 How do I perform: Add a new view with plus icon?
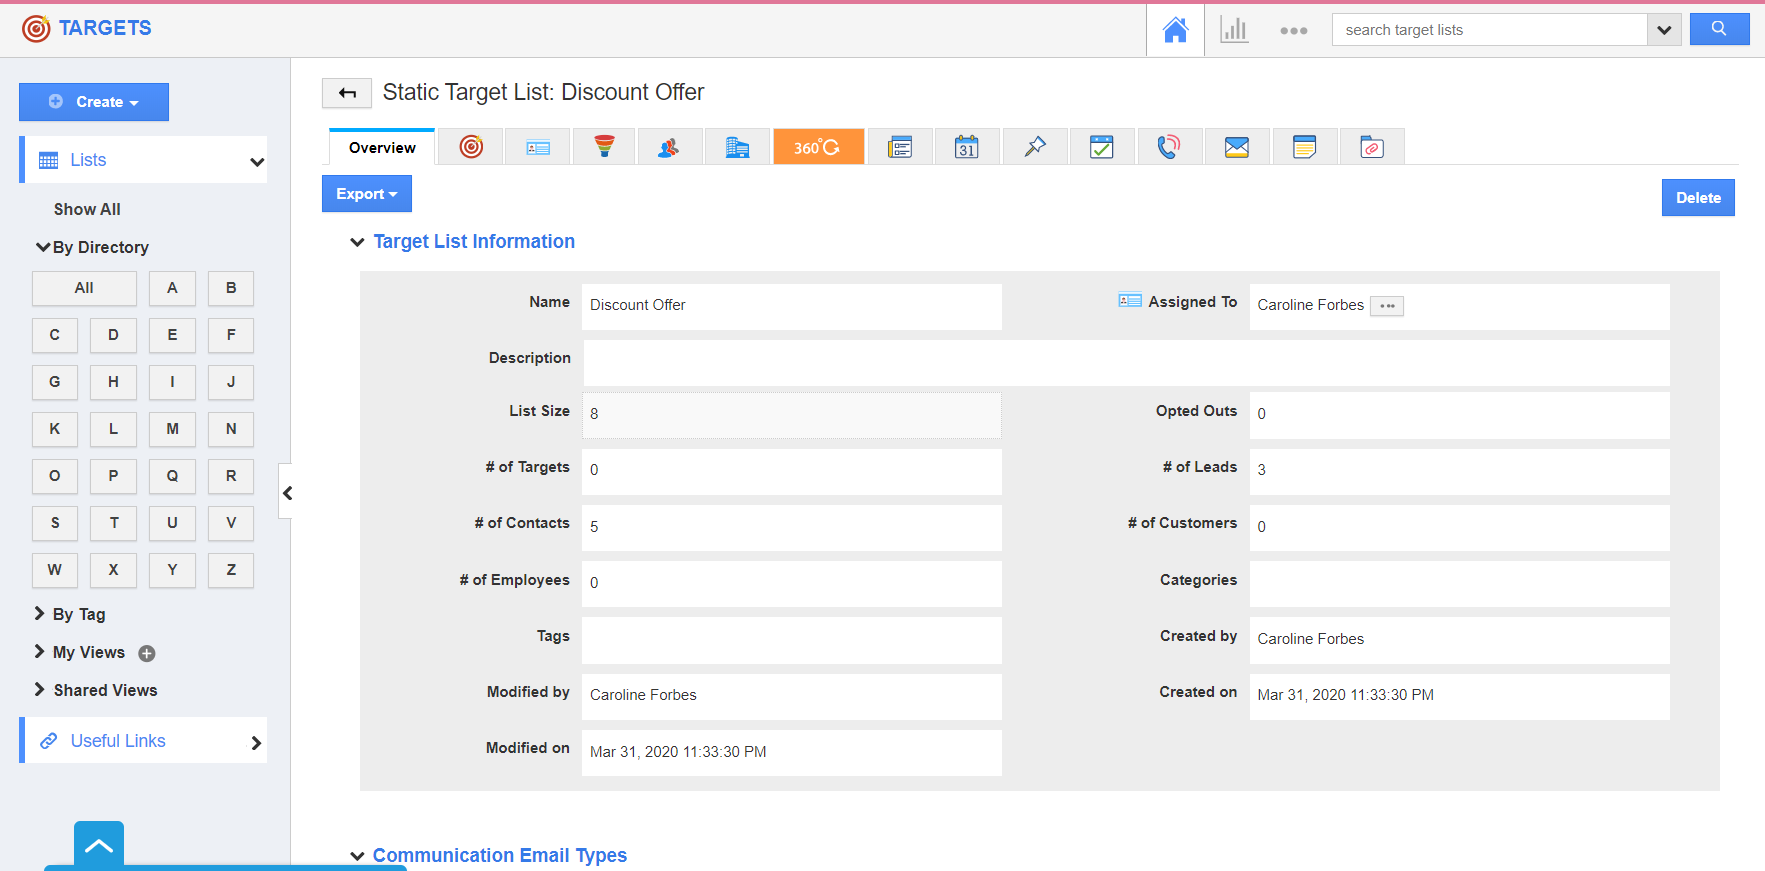(147, 653)
